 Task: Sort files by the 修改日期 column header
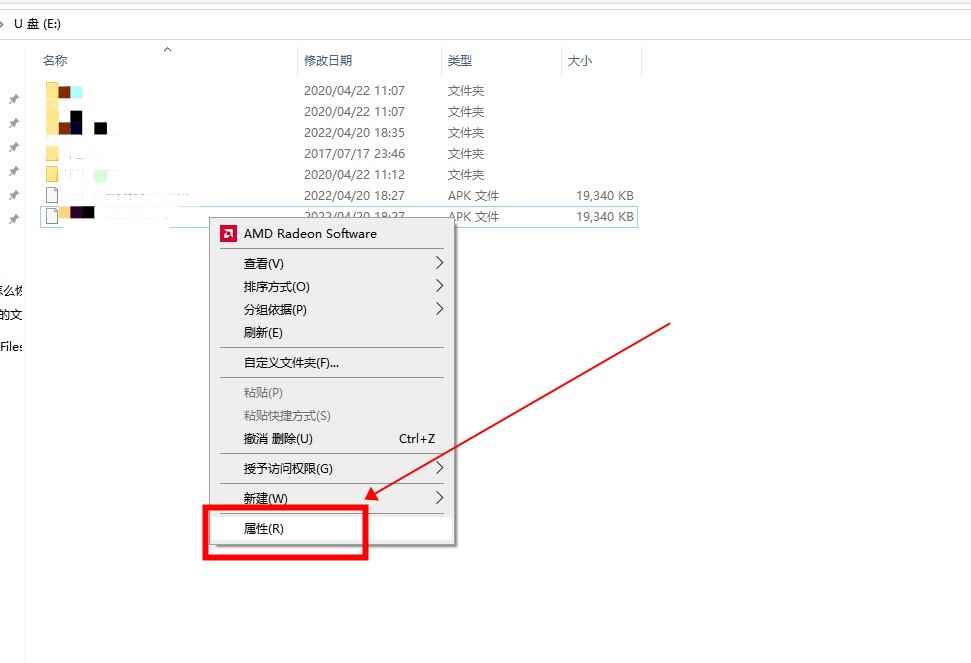[327, 60]
